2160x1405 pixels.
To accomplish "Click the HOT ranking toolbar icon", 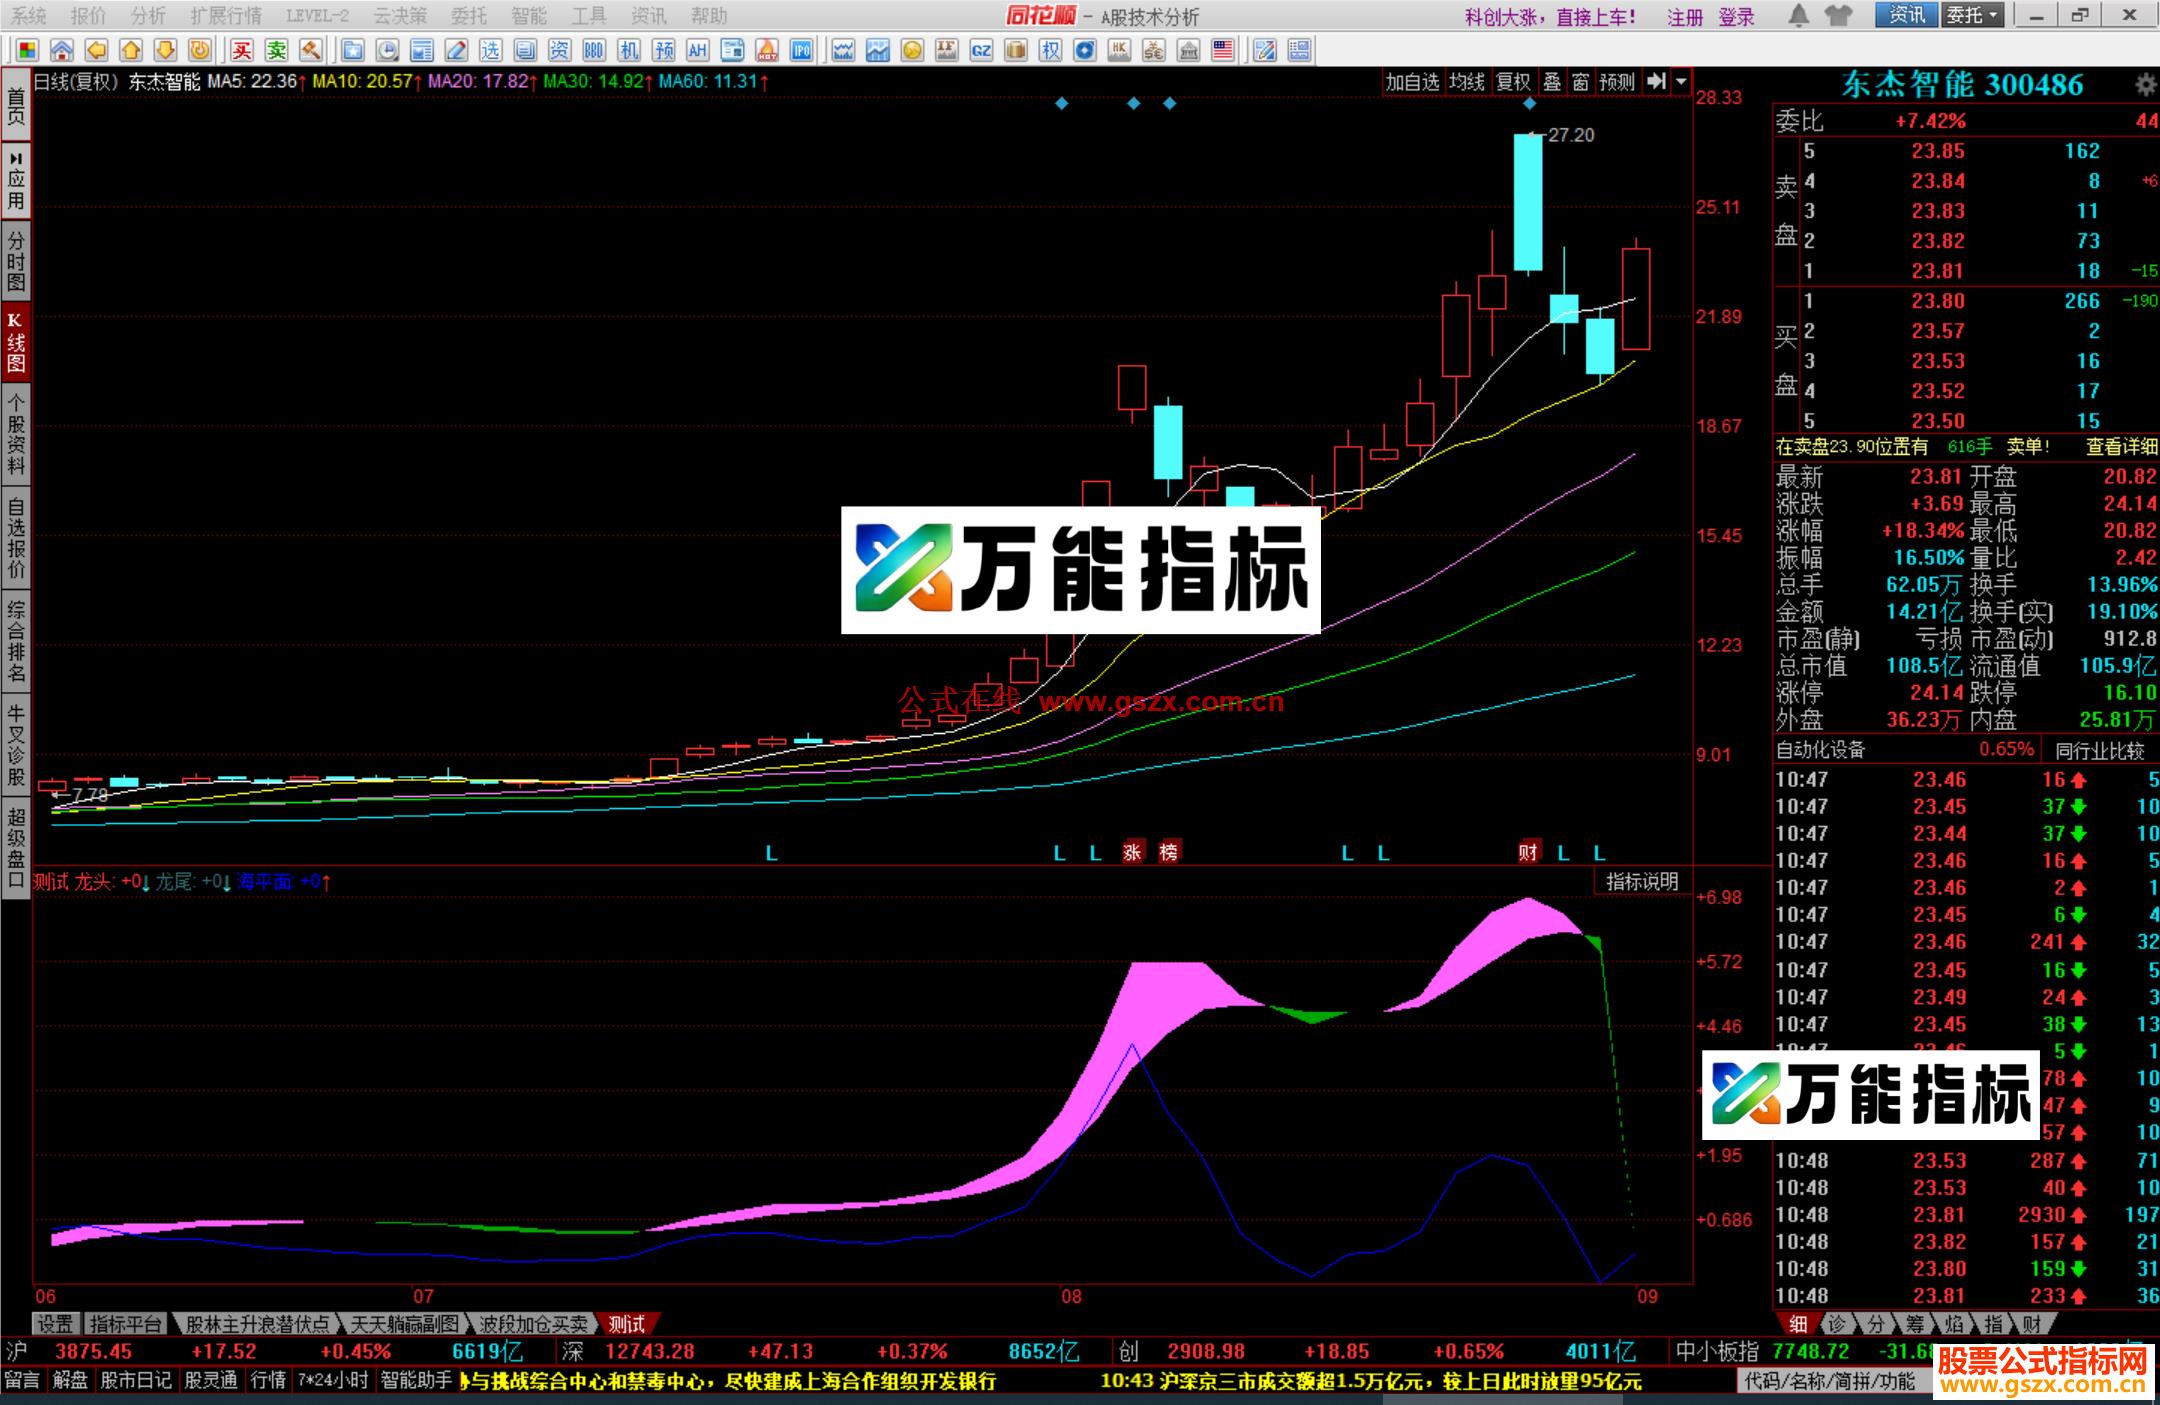I will tap(767, 49).
